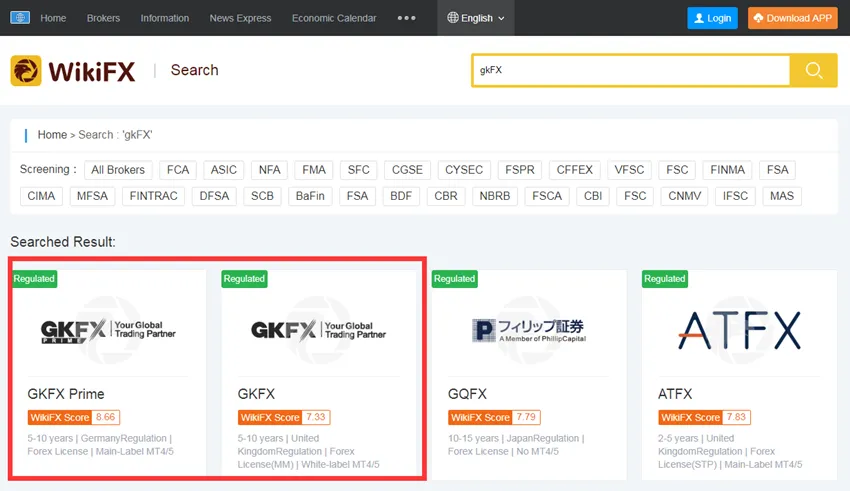Filter by CIMA regulator
Screen dimensions: 850x491
pyautogui.click(x=41, y=196)
